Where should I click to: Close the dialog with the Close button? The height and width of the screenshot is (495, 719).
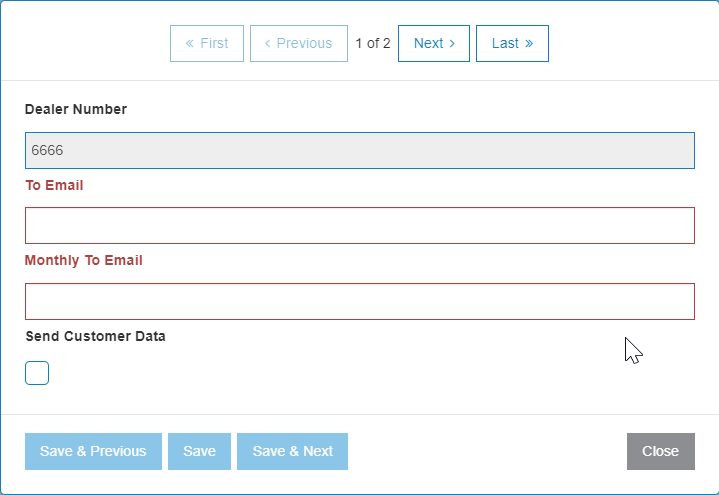pos(661,451)
